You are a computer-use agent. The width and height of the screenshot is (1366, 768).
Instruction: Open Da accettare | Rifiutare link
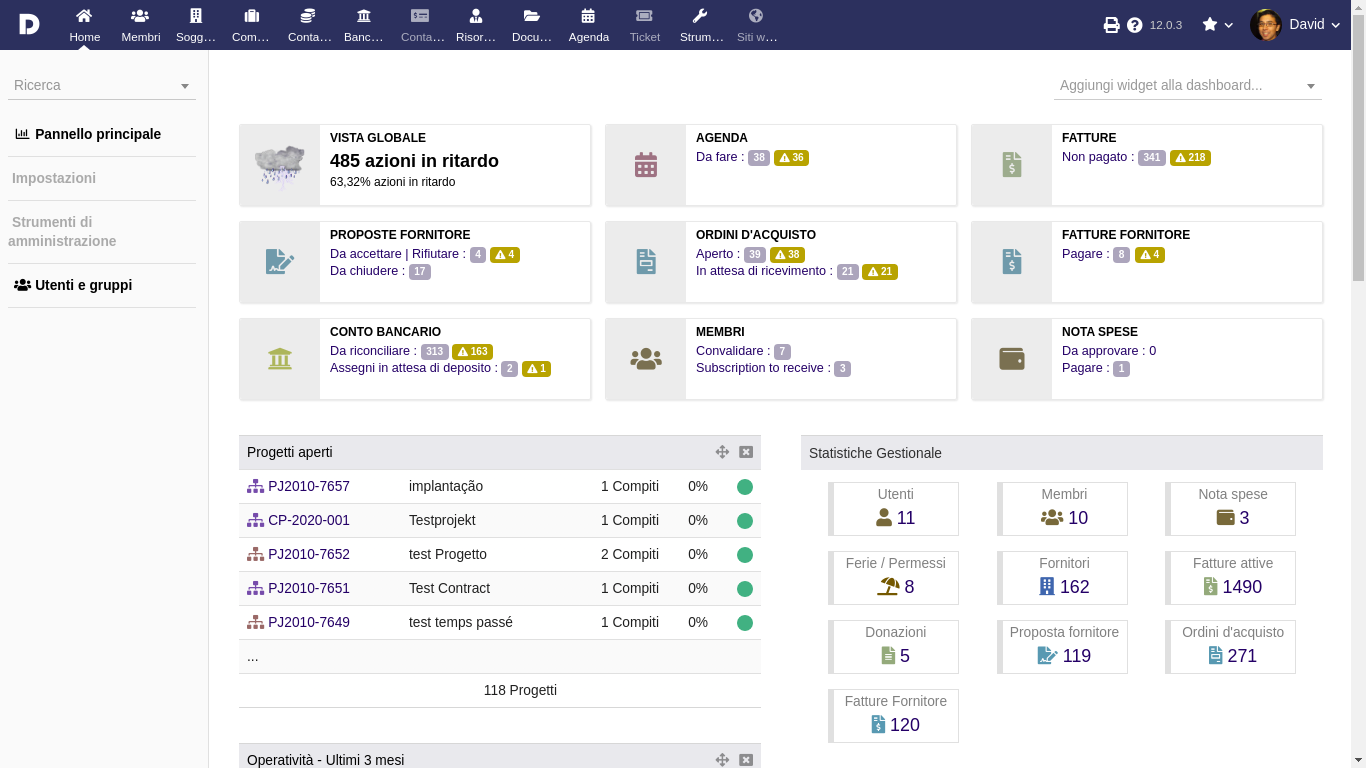click(x=398, y=254)
